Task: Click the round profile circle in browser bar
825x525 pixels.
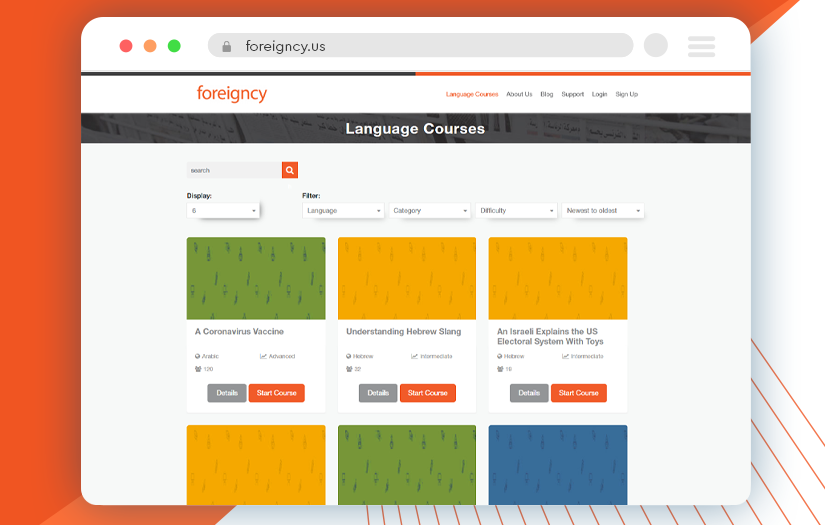Action: [x=656, y=45]
